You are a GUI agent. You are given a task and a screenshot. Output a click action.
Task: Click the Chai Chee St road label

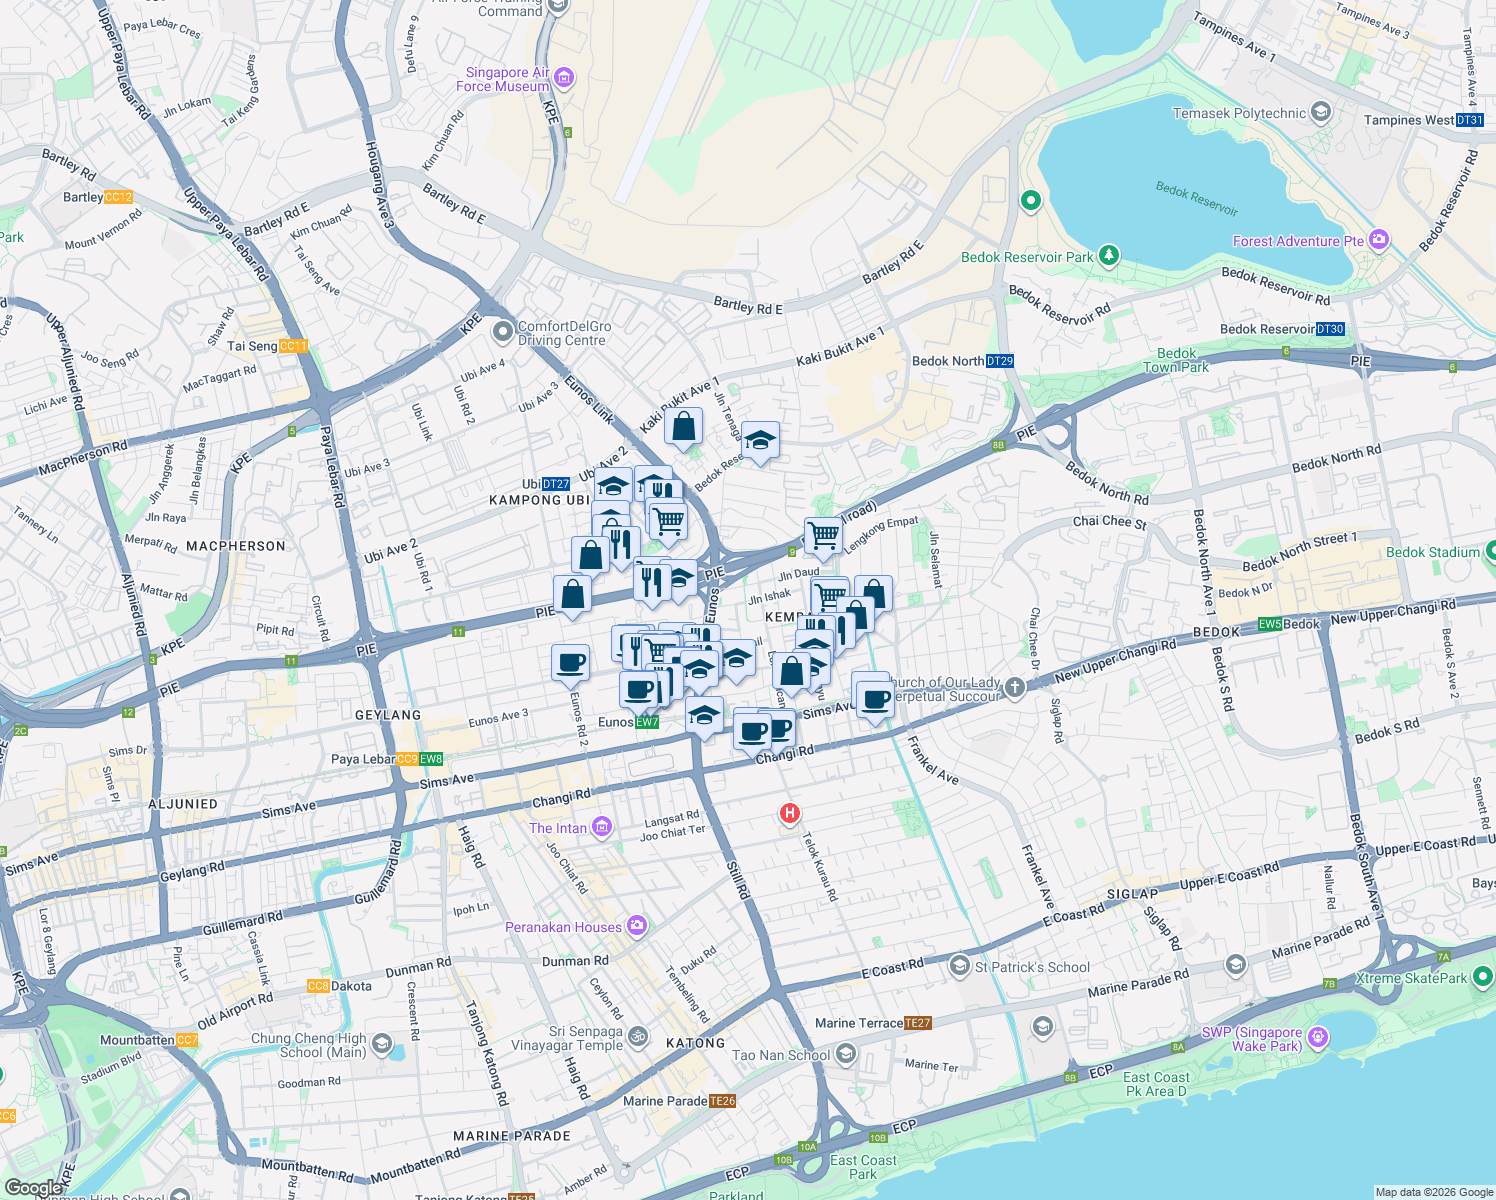[x=1110, y=522]
